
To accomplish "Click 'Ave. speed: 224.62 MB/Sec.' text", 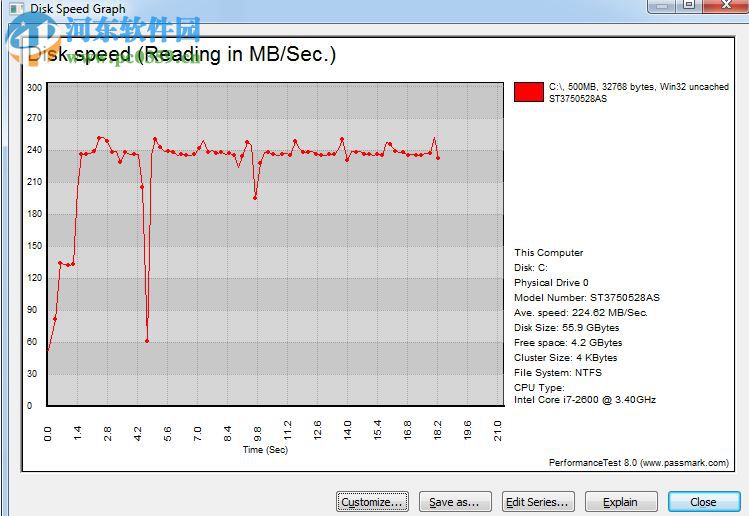I will point(581,313).
